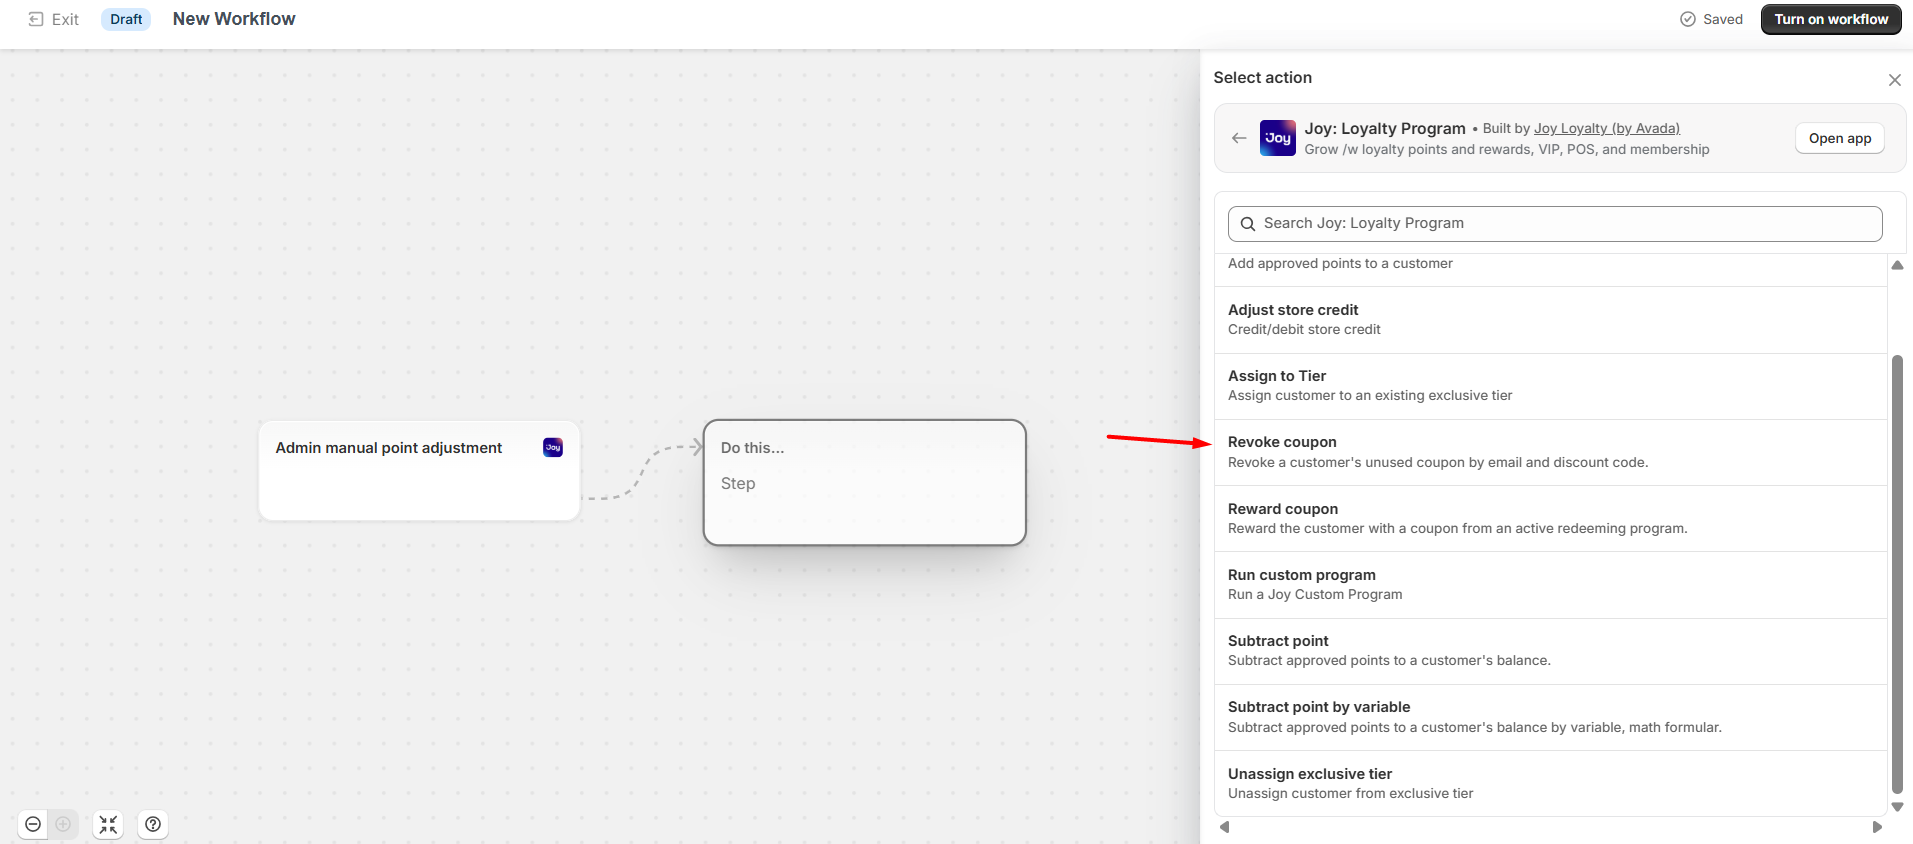Close the Select action panel
Screen dimensions: 1913x844
pos(1894,80)
